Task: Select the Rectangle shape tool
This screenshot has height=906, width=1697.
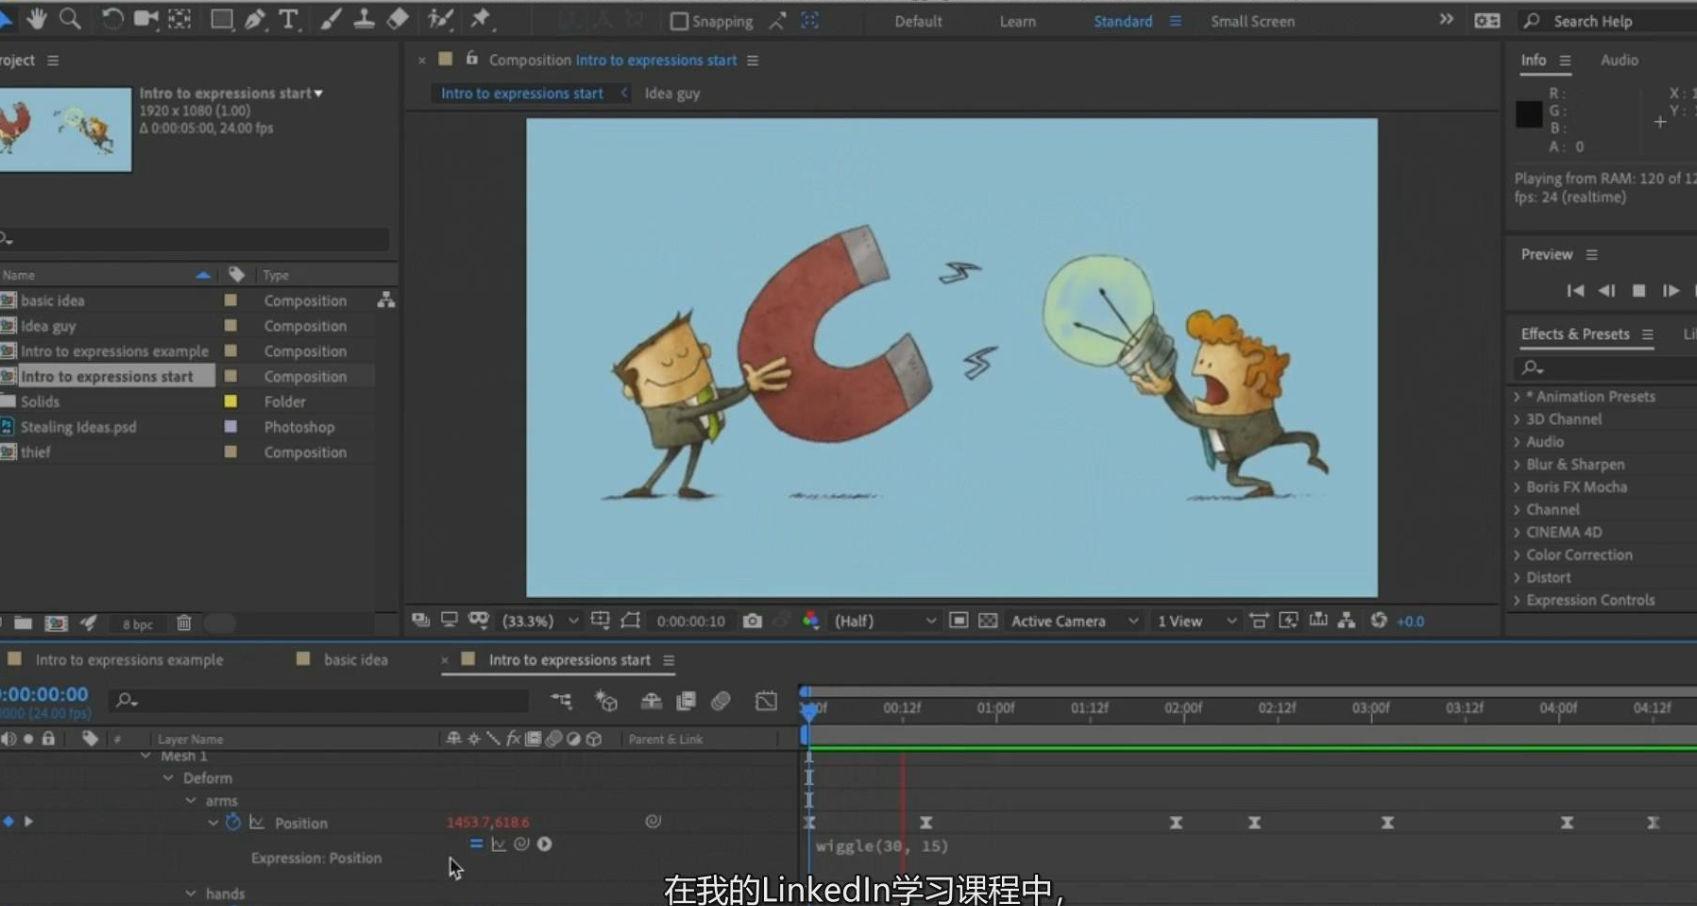Action: click(x=221, y=19)
